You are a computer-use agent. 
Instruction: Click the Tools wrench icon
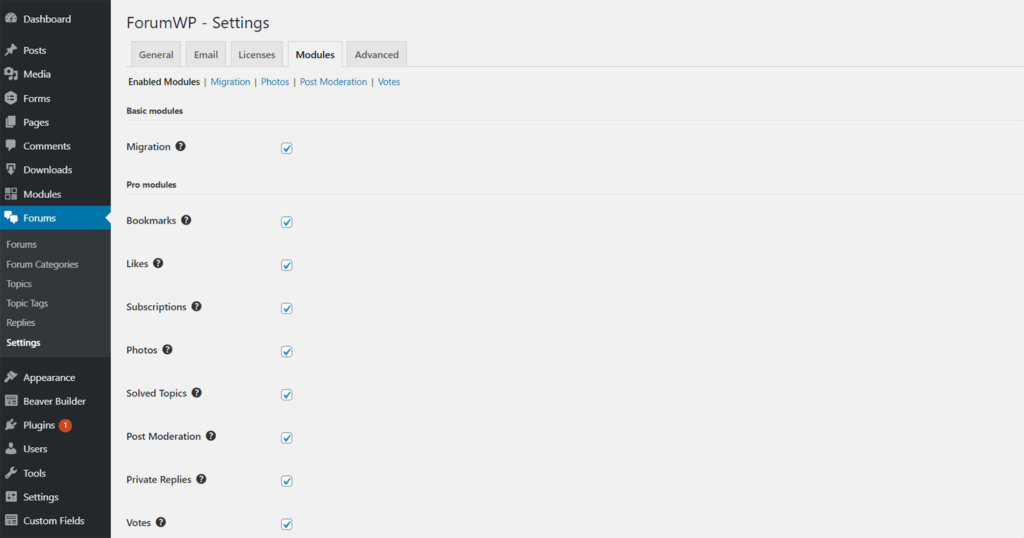(11, 473)
